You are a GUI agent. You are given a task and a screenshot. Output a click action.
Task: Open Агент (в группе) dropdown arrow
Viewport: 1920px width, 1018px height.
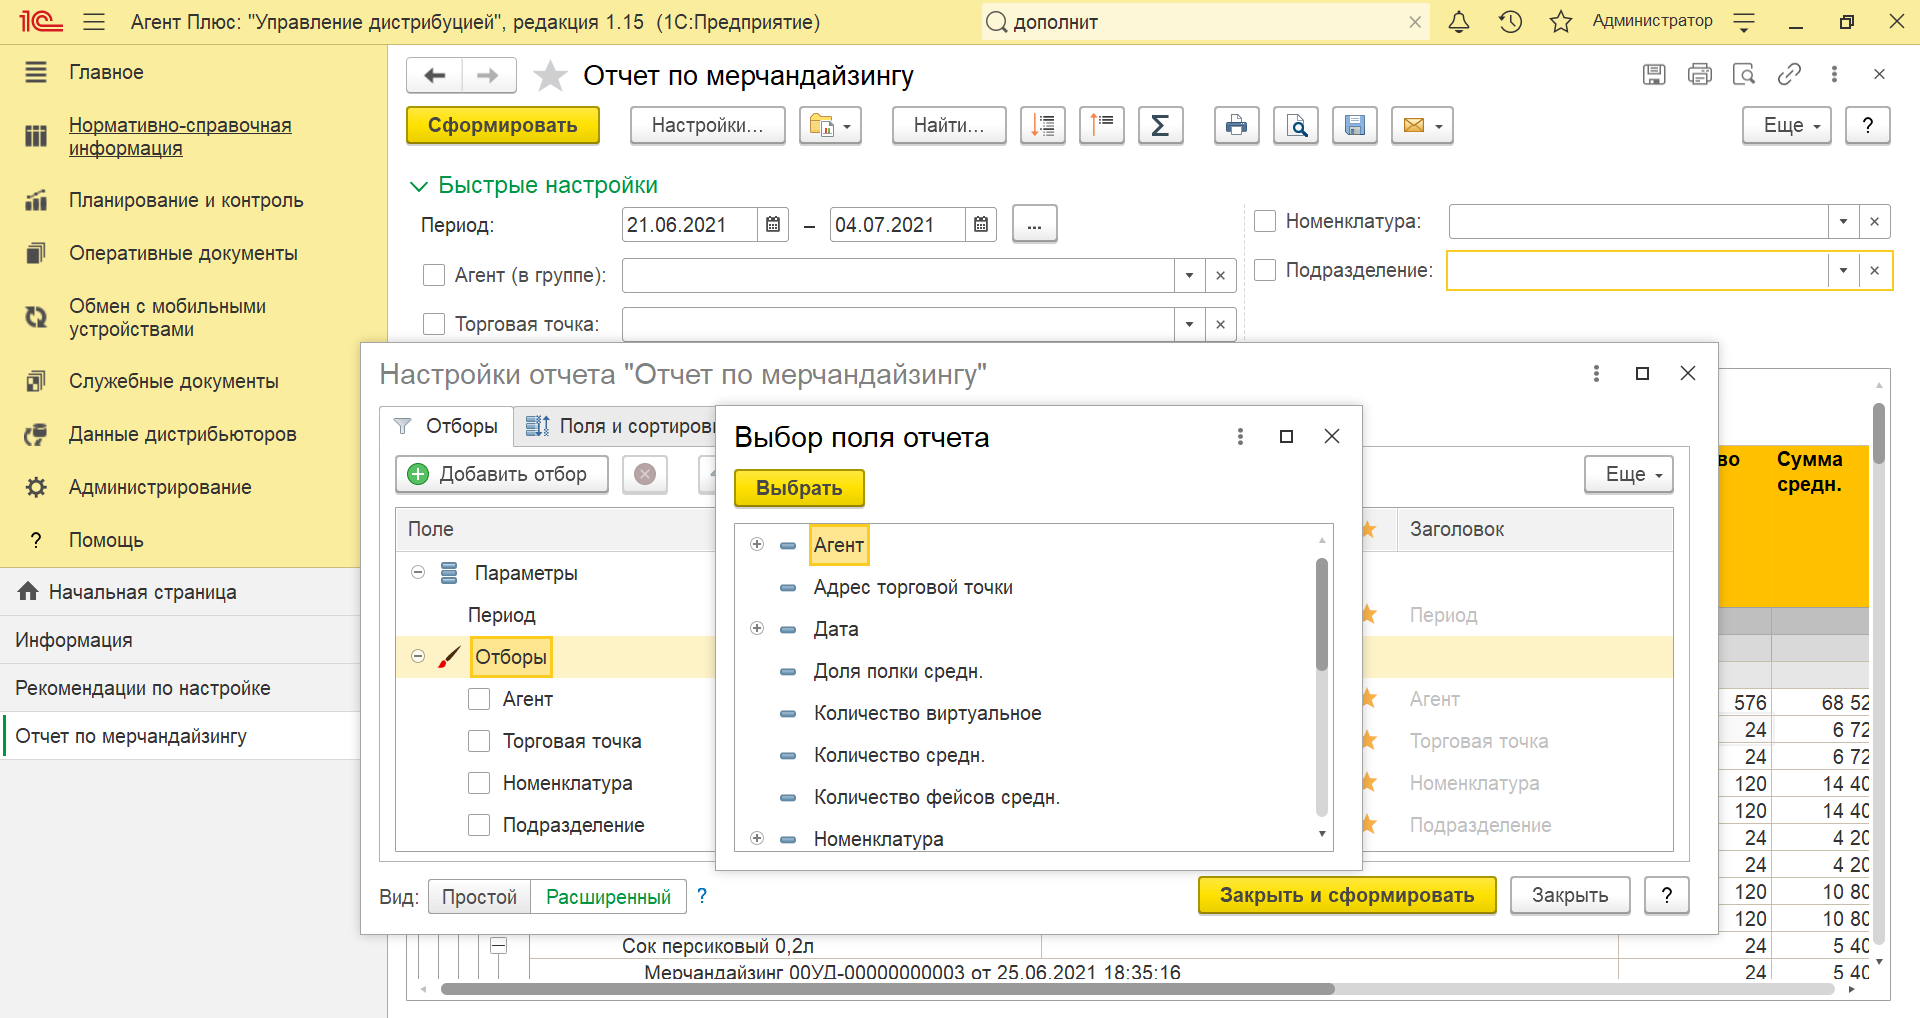click(1189, 275)
